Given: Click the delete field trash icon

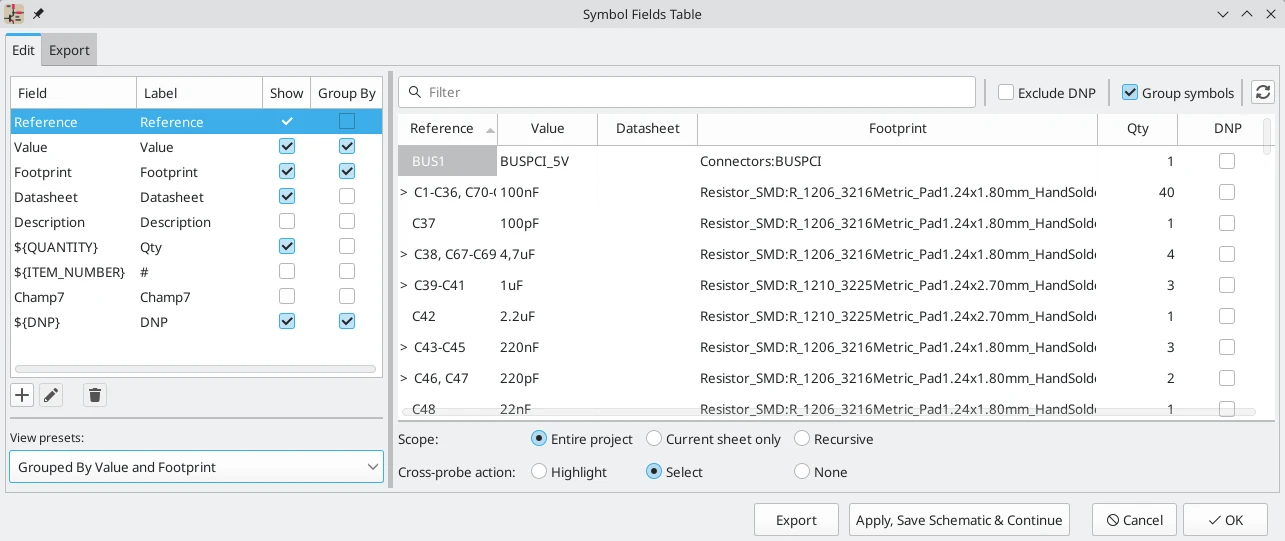Looking at the screenshot, I should click(x=94, y=395).
